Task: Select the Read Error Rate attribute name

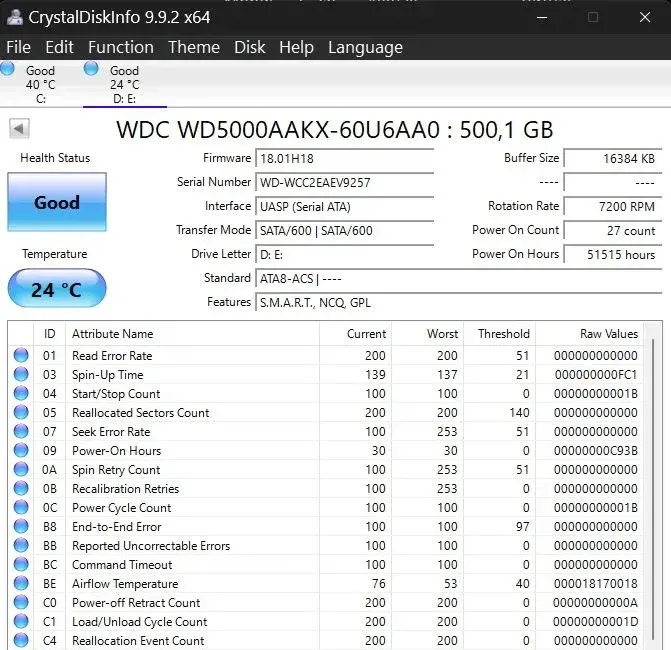Action: [112, 356]
